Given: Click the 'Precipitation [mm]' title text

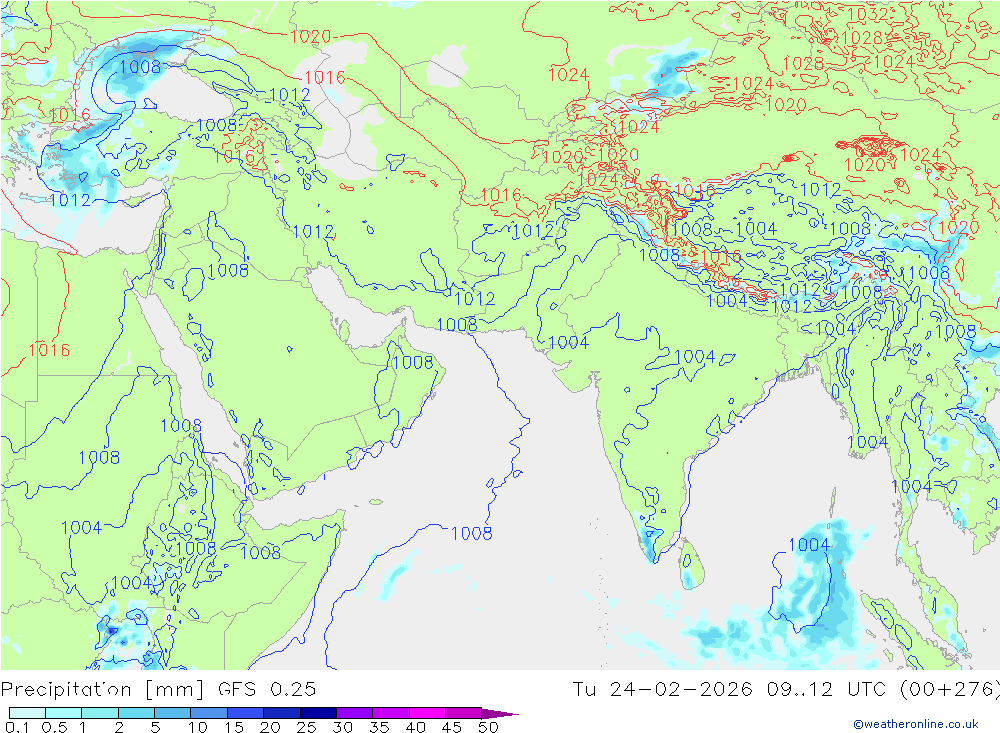Looking at the screenshot, I should pyautogui.click(x=103, y=690).
